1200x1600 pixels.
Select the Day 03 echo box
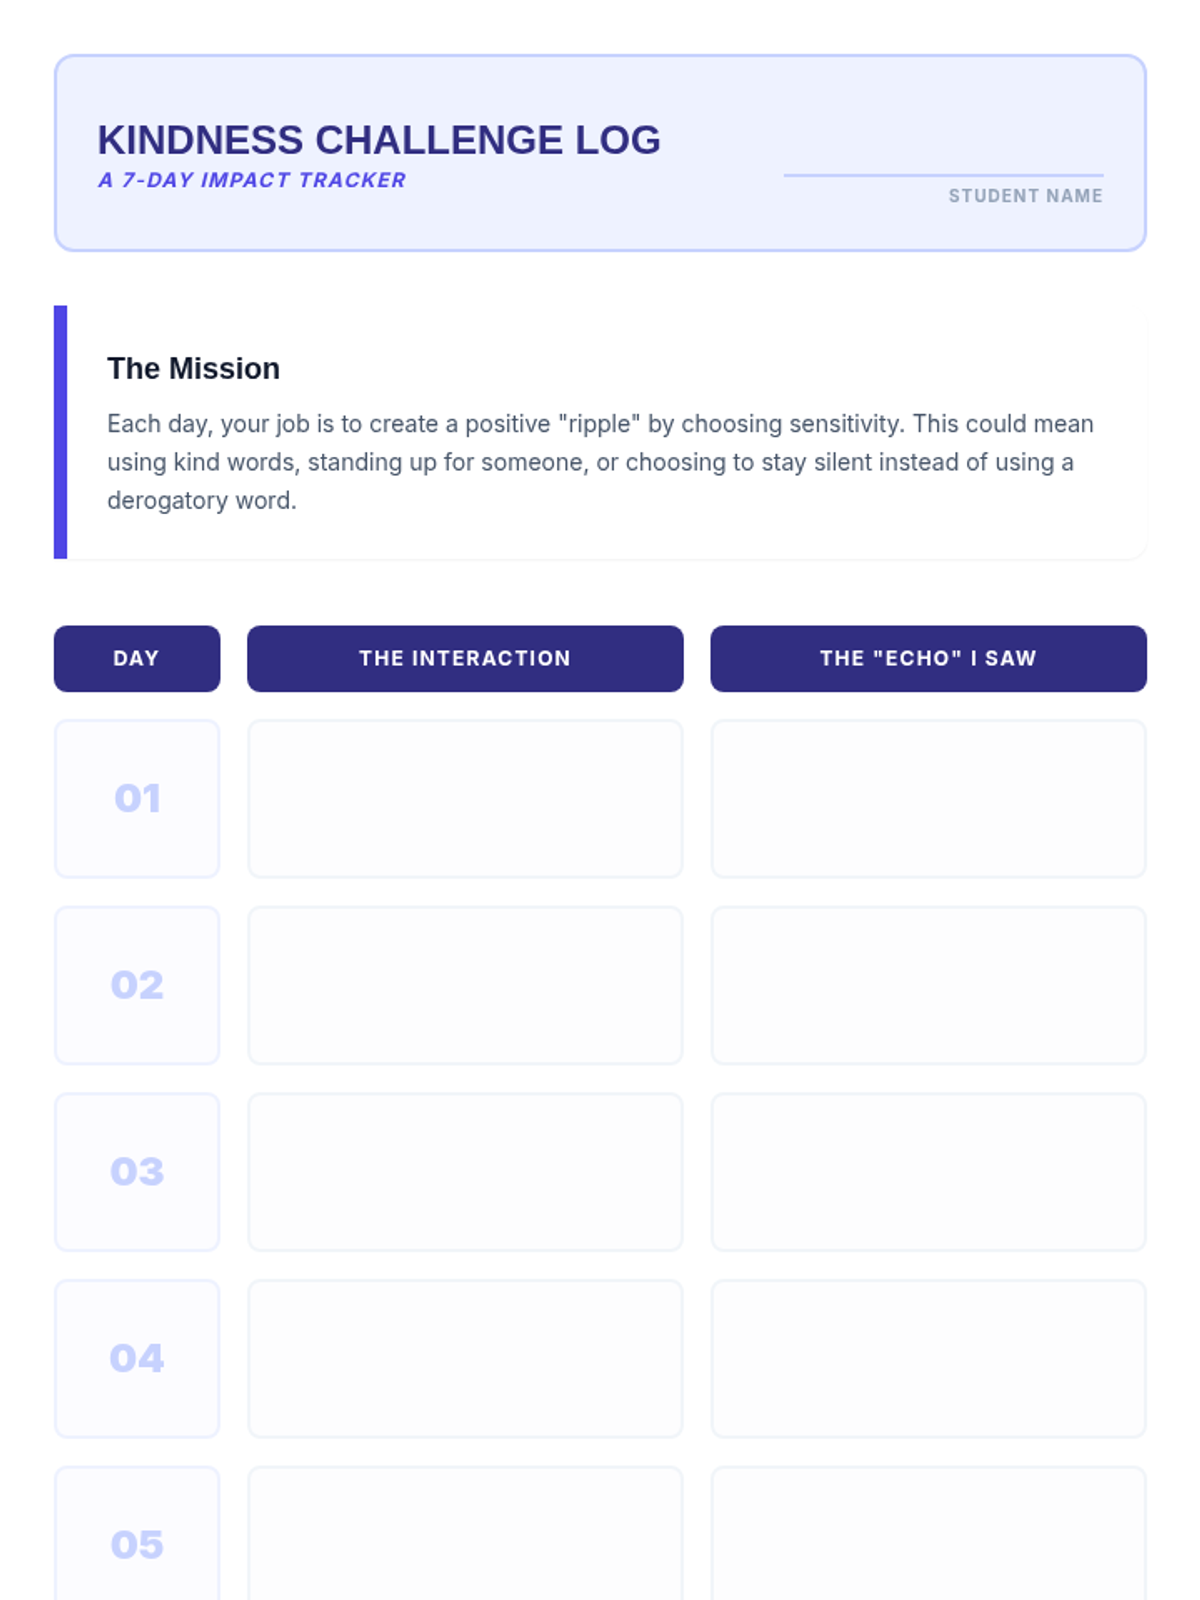point(928,1172)
